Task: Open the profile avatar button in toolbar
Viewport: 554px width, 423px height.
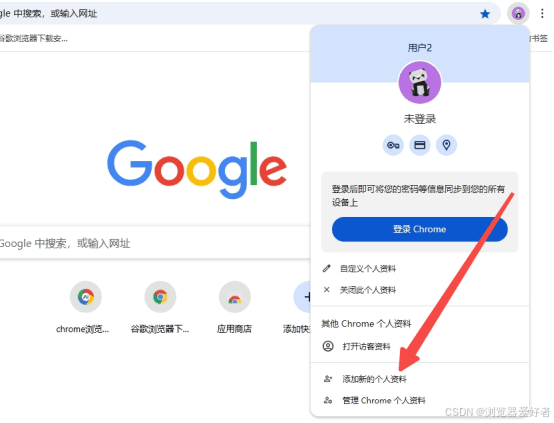Action: coord(518,13)
